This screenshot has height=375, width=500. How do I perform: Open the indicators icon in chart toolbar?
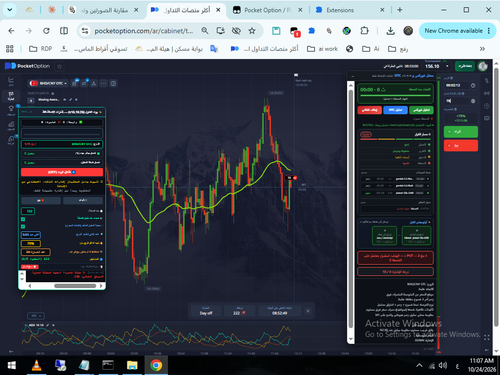click(x=84, y=83)
